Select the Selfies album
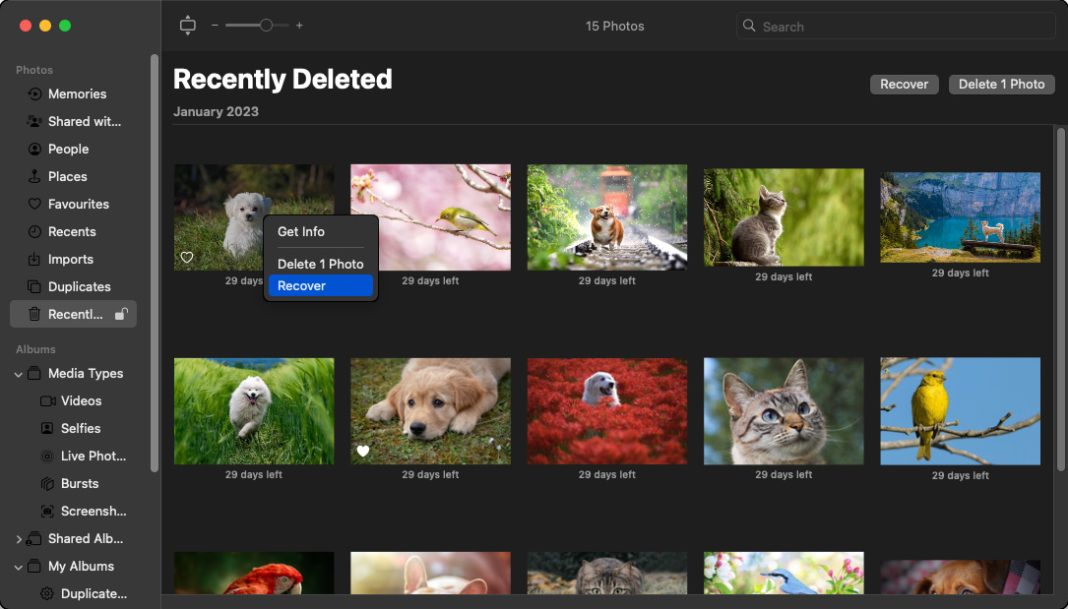The image size is (1068, 609). tap(81, 428)
